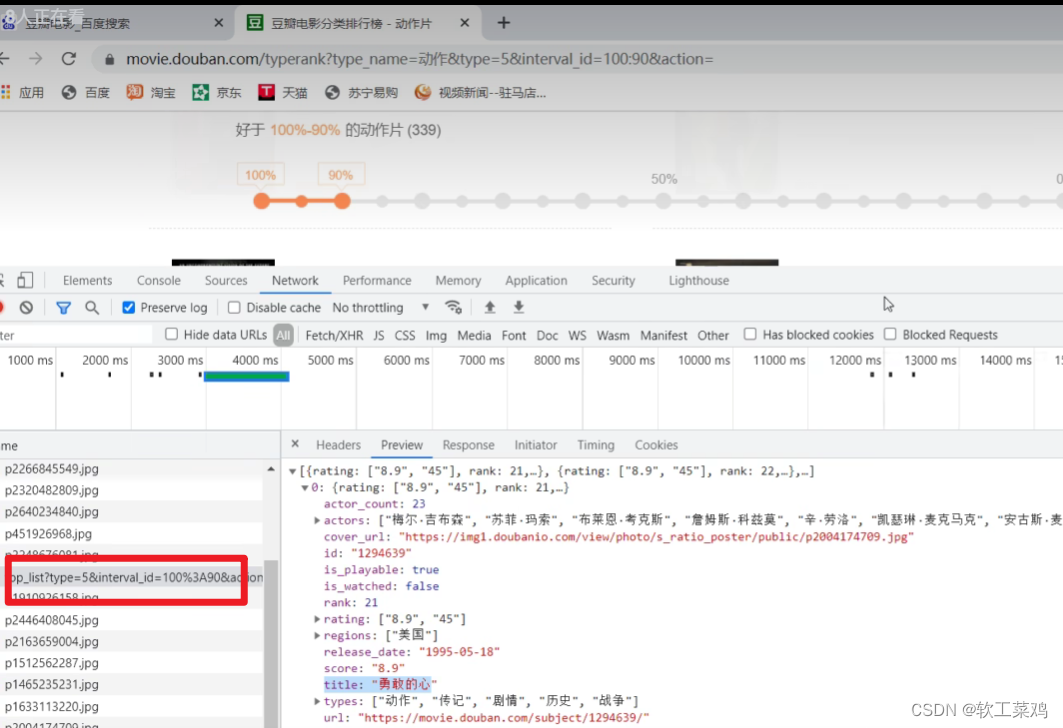Open the Cookies tab
This screenshot has height=728, width=1063.
coord(656,445)
